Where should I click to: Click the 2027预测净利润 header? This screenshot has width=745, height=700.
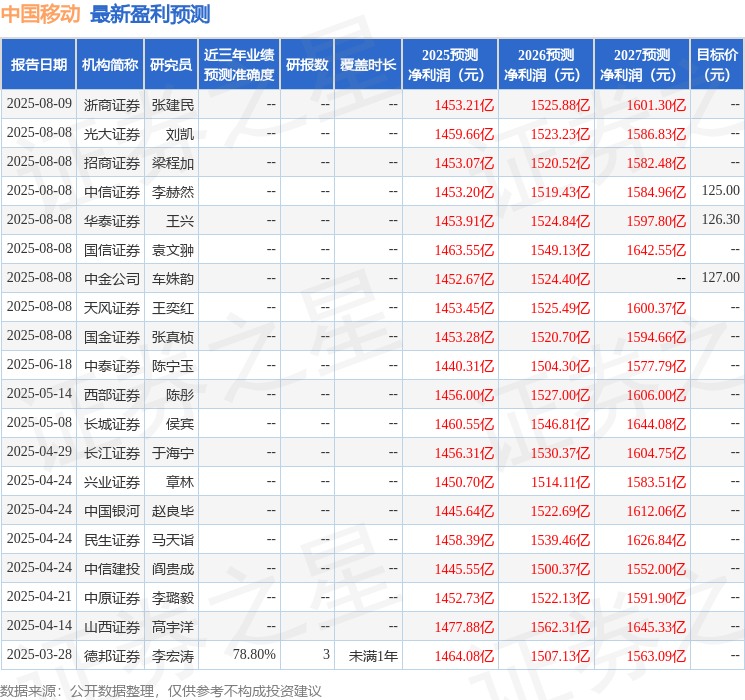point(642,65)
